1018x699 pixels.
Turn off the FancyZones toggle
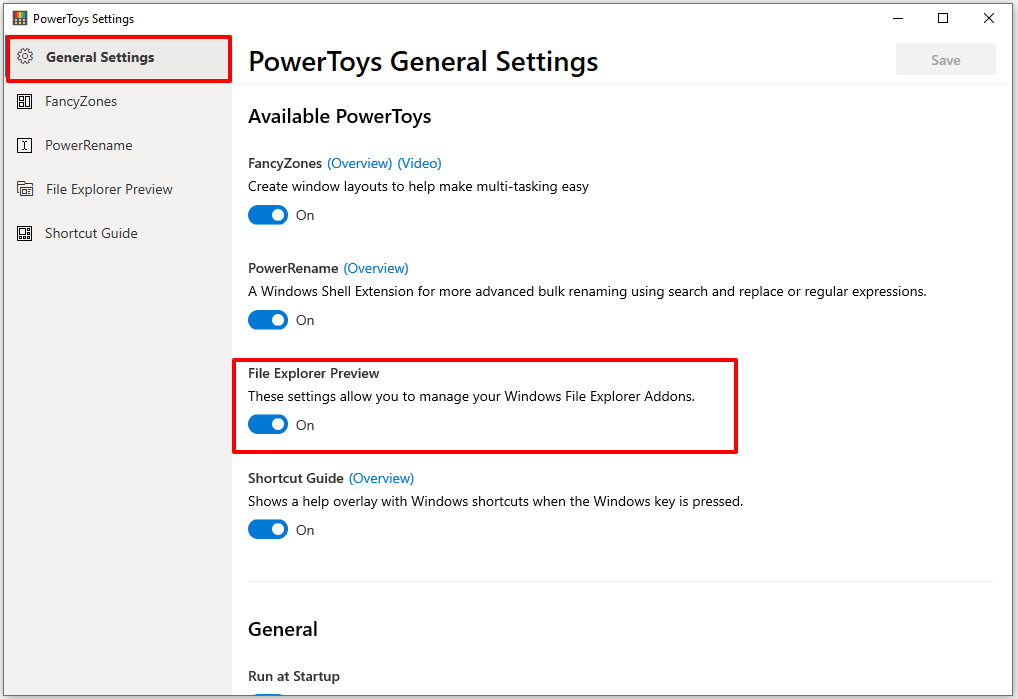267,214
